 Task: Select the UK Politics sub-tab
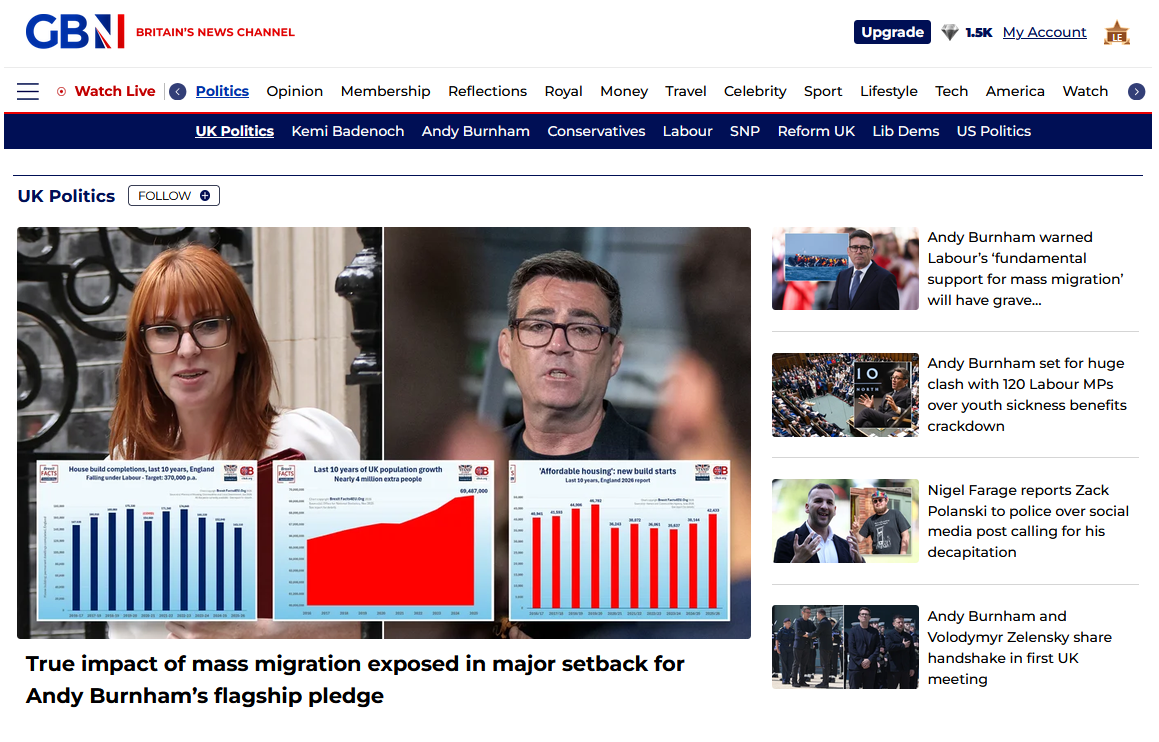(x=234, y=132)
